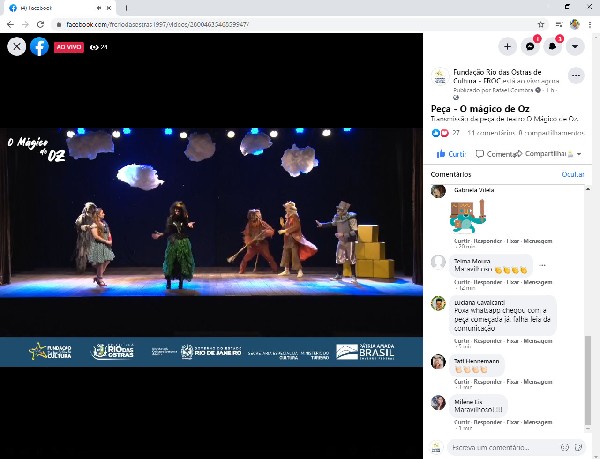Click the Curtir like button on the post
Image resolution: width=600 pixels, height=459 pixels.
[451, 154]
